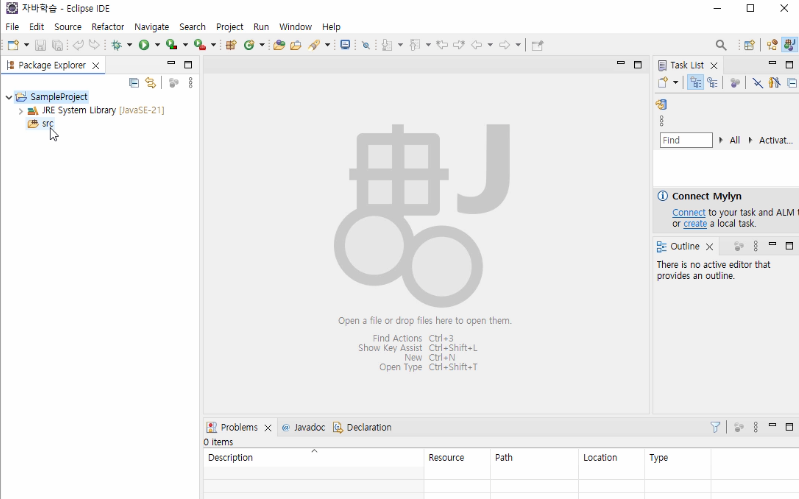Open Coverage dropdown arrow
The image size is (799, 499).
click(185, 45)
